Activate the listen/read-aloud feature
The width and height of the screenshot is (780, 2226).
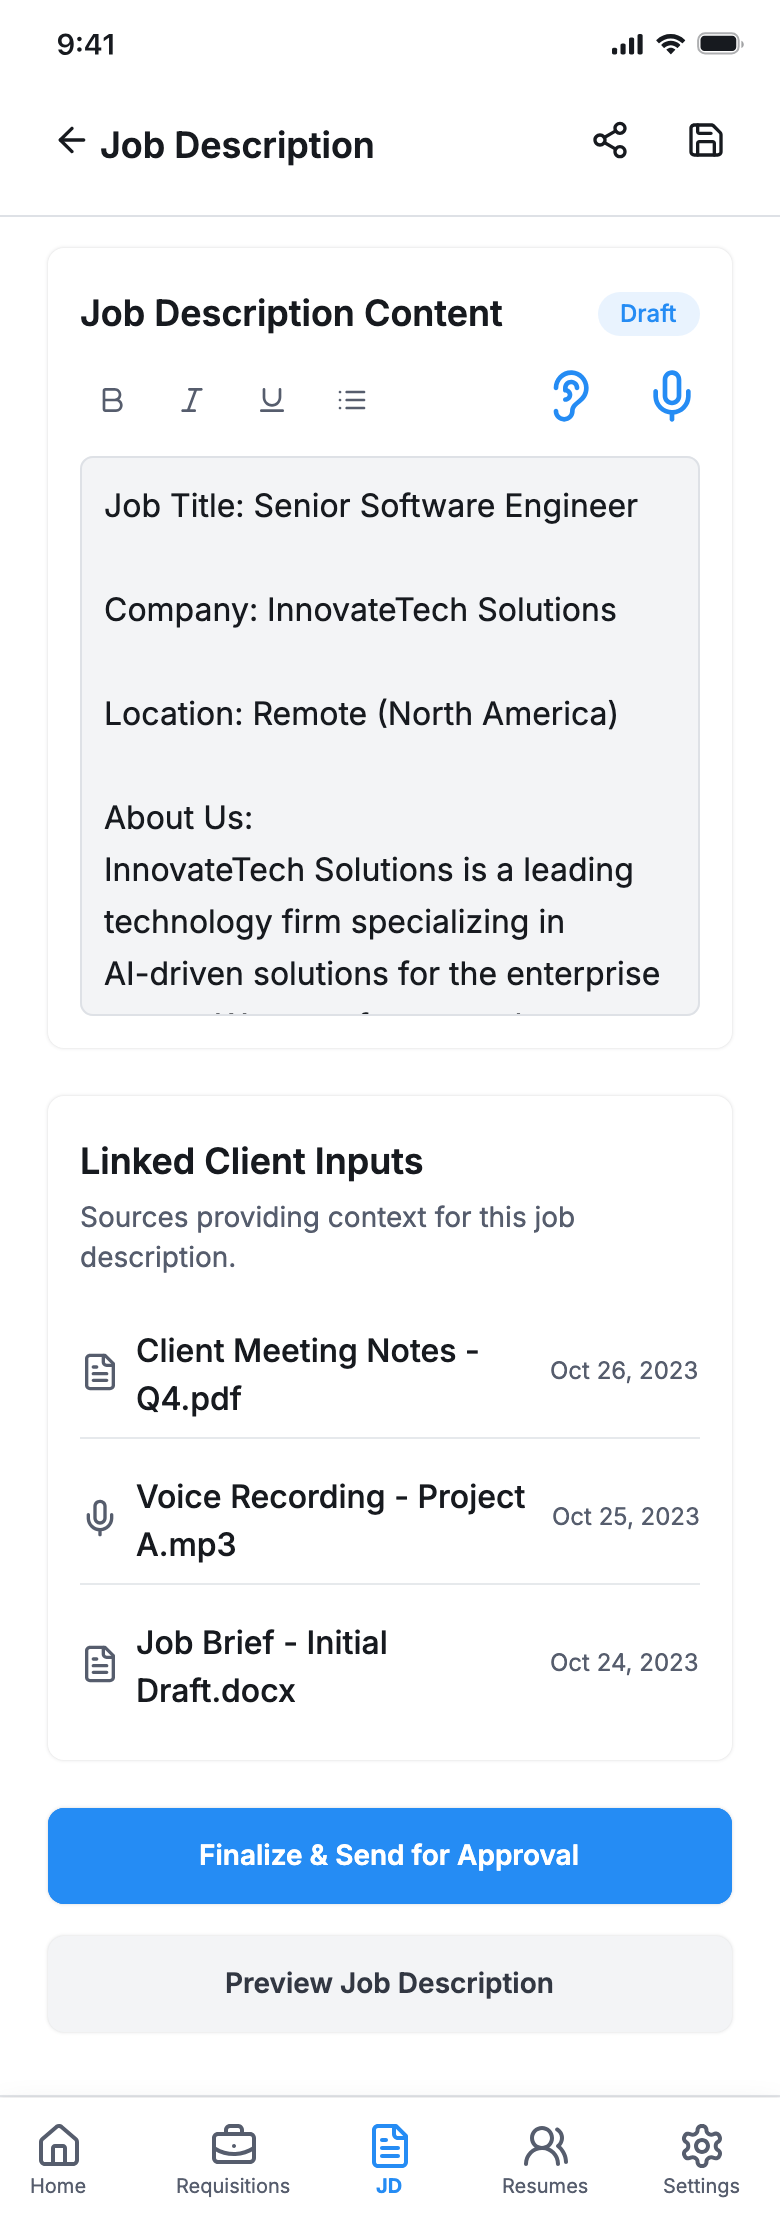(x=568, y=396)
